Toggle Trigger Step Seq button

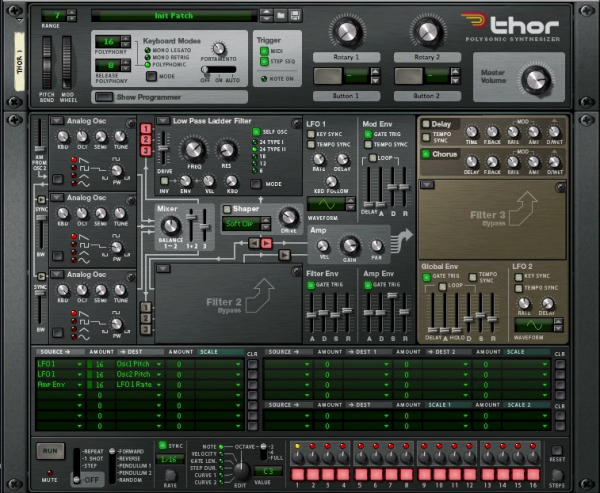tap(264, 61)
